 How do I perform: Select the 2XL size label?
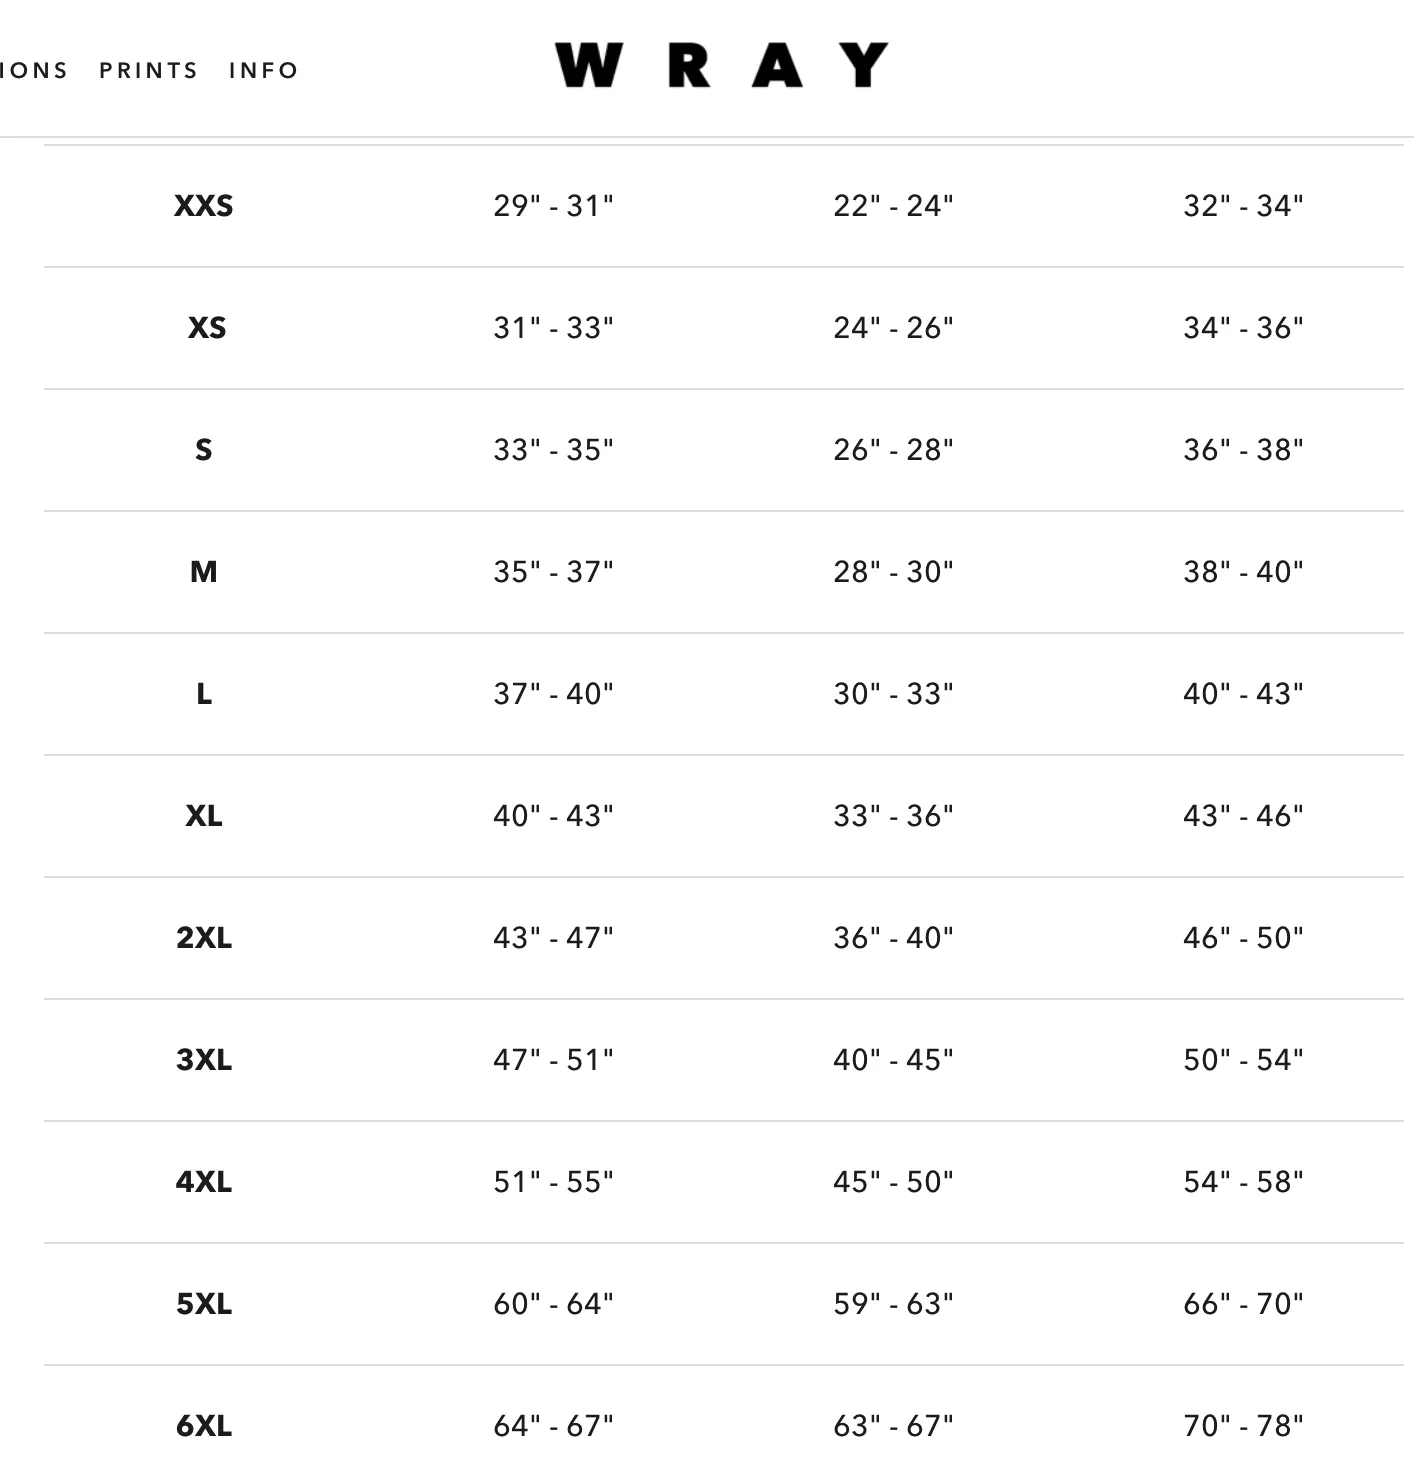pos(204,938)
